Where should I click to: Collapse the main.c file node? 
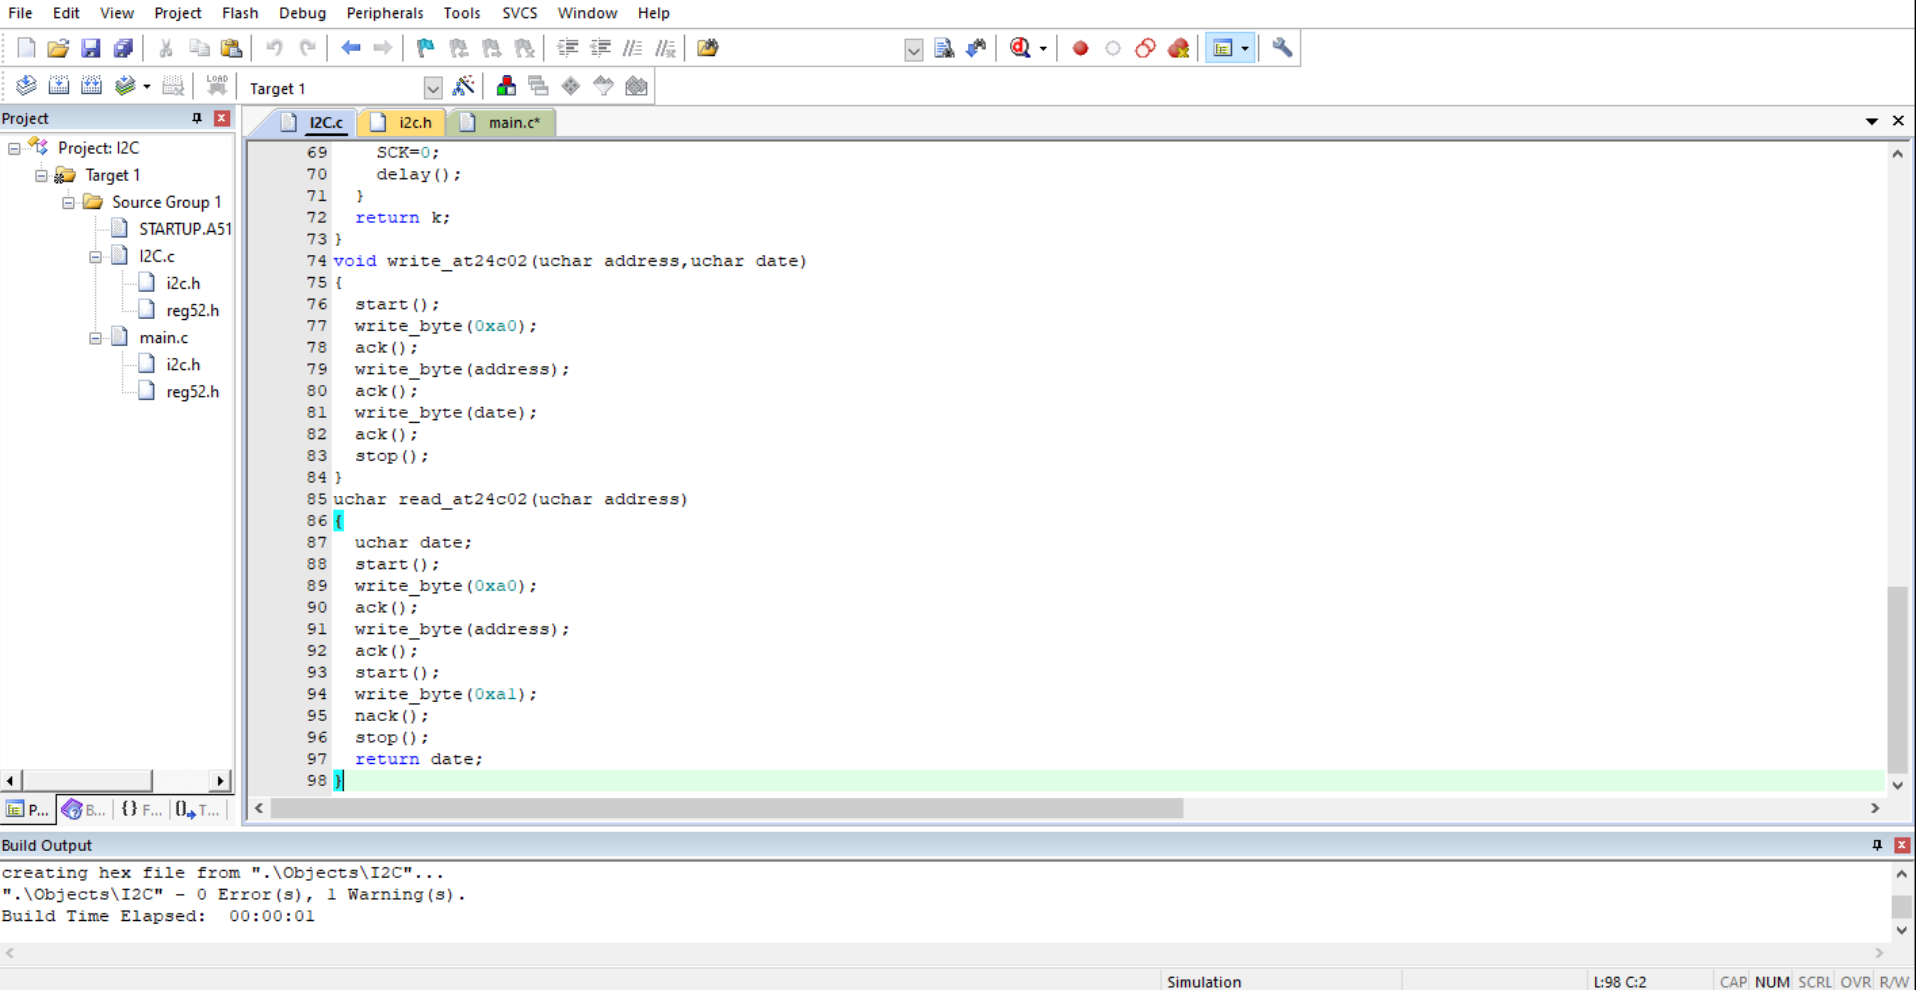point(95,338)
